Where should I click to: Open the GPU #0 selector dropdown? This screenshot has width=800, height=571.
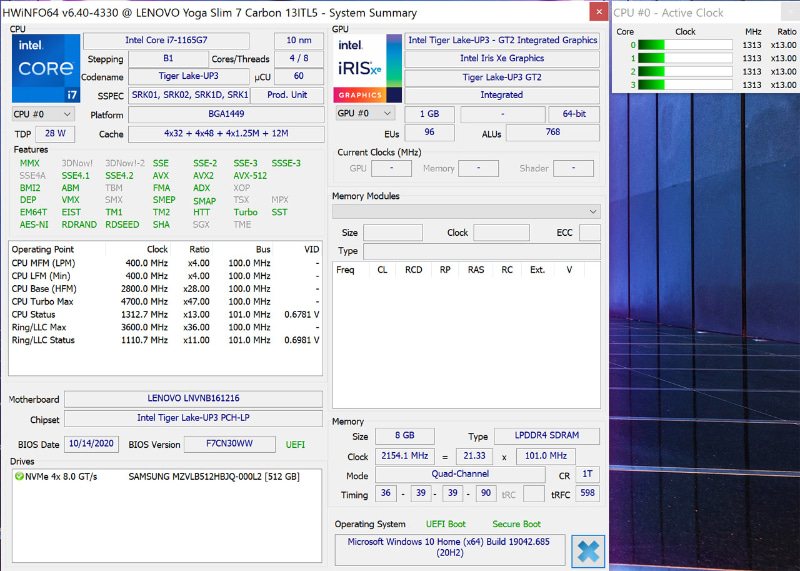coord(364,113)
